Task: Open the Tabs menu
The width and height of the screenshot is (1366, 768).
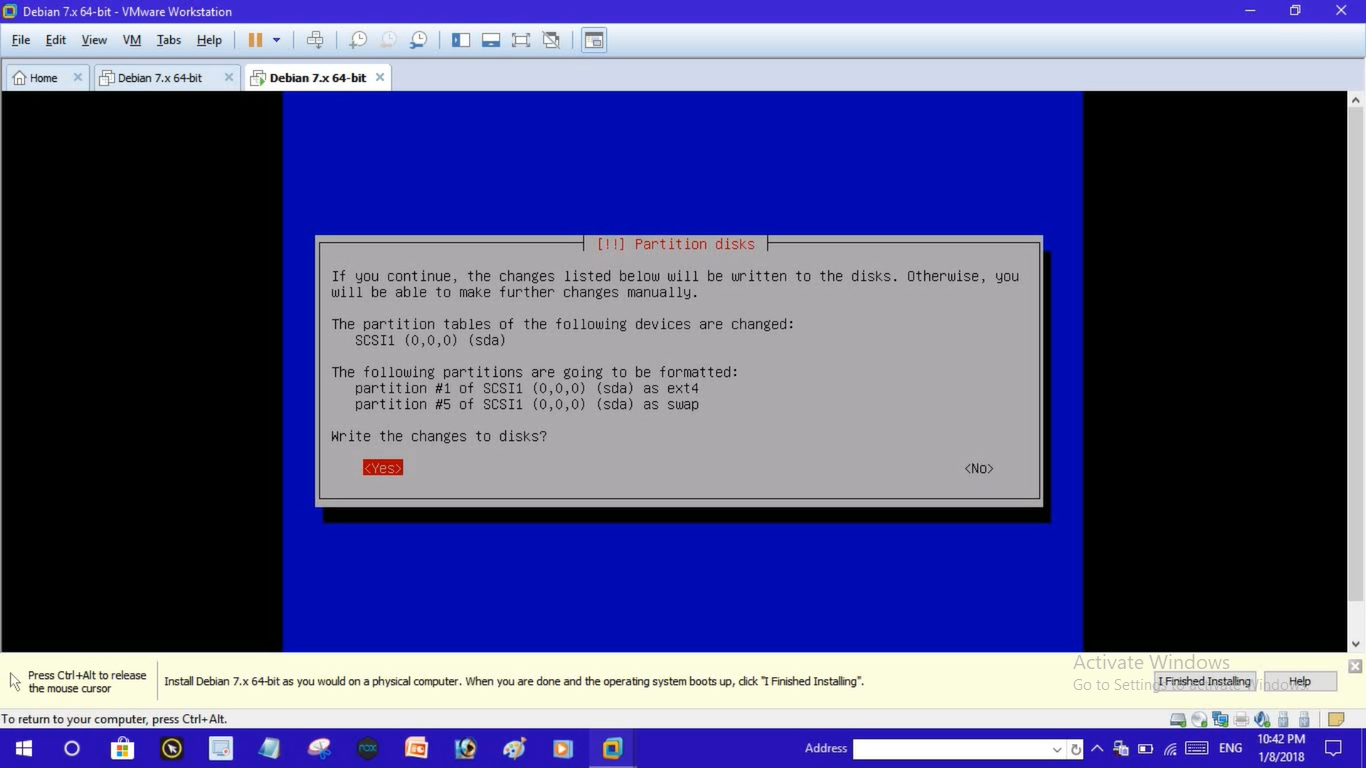Action: [x=169, y=40]
